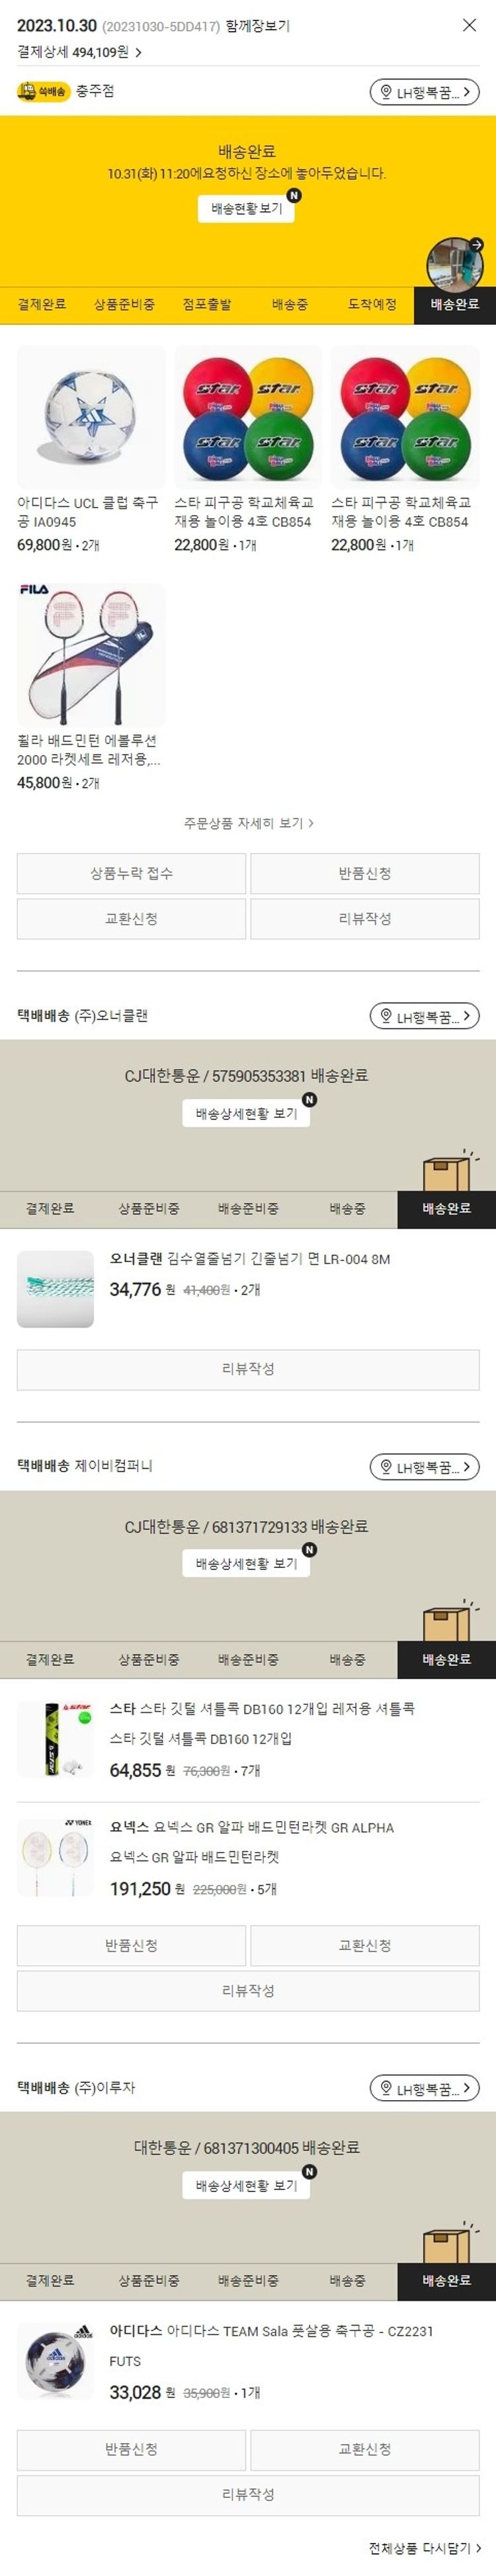This screenshot has height=2576, width=496.
Task: Open Yonex GR Alpha racket product icon
Action: (55, 1858)
